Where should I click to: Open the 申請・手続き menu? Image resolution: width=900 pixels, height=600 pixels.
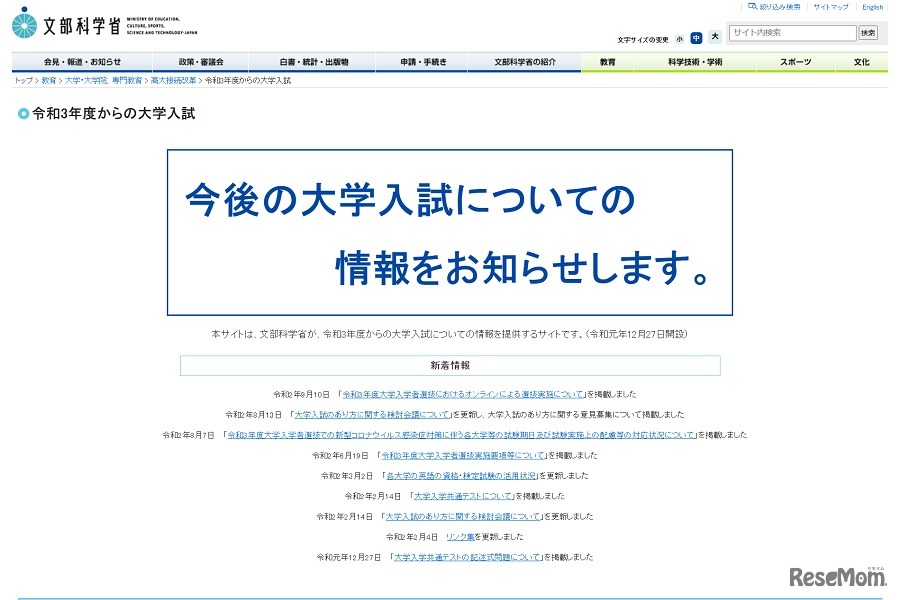coord(420,61)
